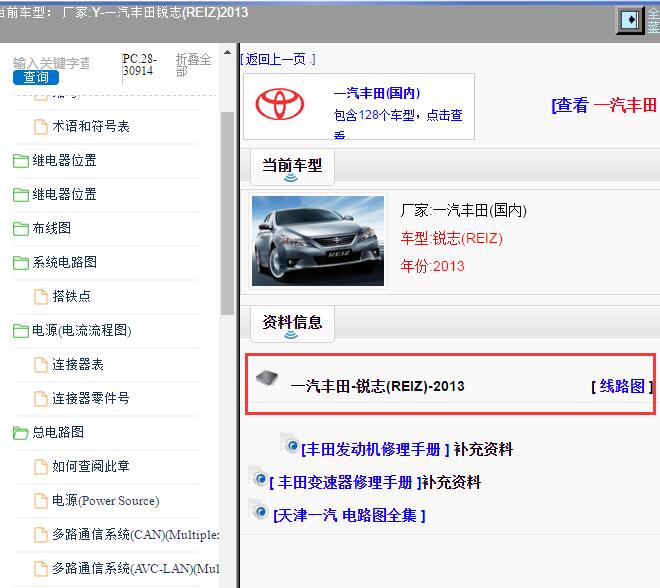
Task: Click the folder icon beside 系统电路图
Action: [21, 263]
